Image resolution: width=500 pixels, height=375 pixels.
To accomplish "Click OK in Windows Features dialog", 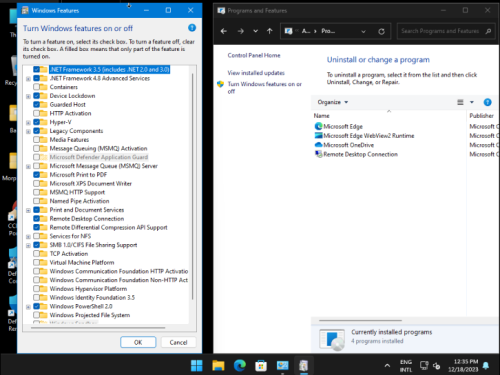I will [138, 342].
